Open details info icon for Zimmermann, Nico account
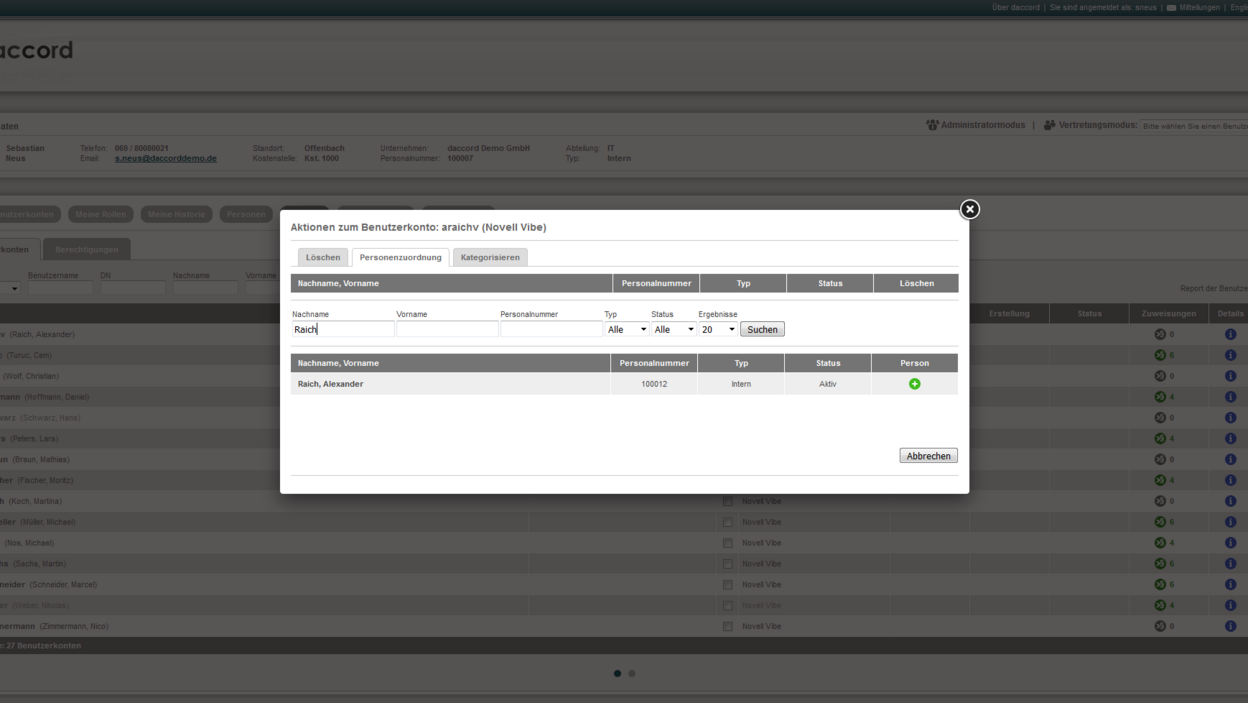Image resolution: width=1248 pixels, height=703 pixels. (1230, 626)
